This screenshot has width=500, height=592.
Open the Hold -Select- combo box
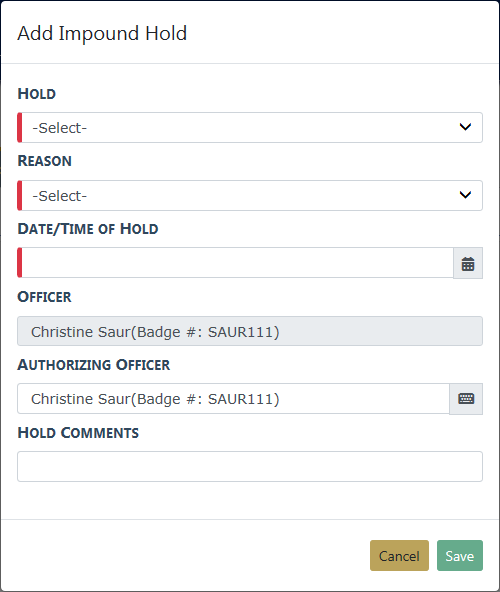click(250, 128)
